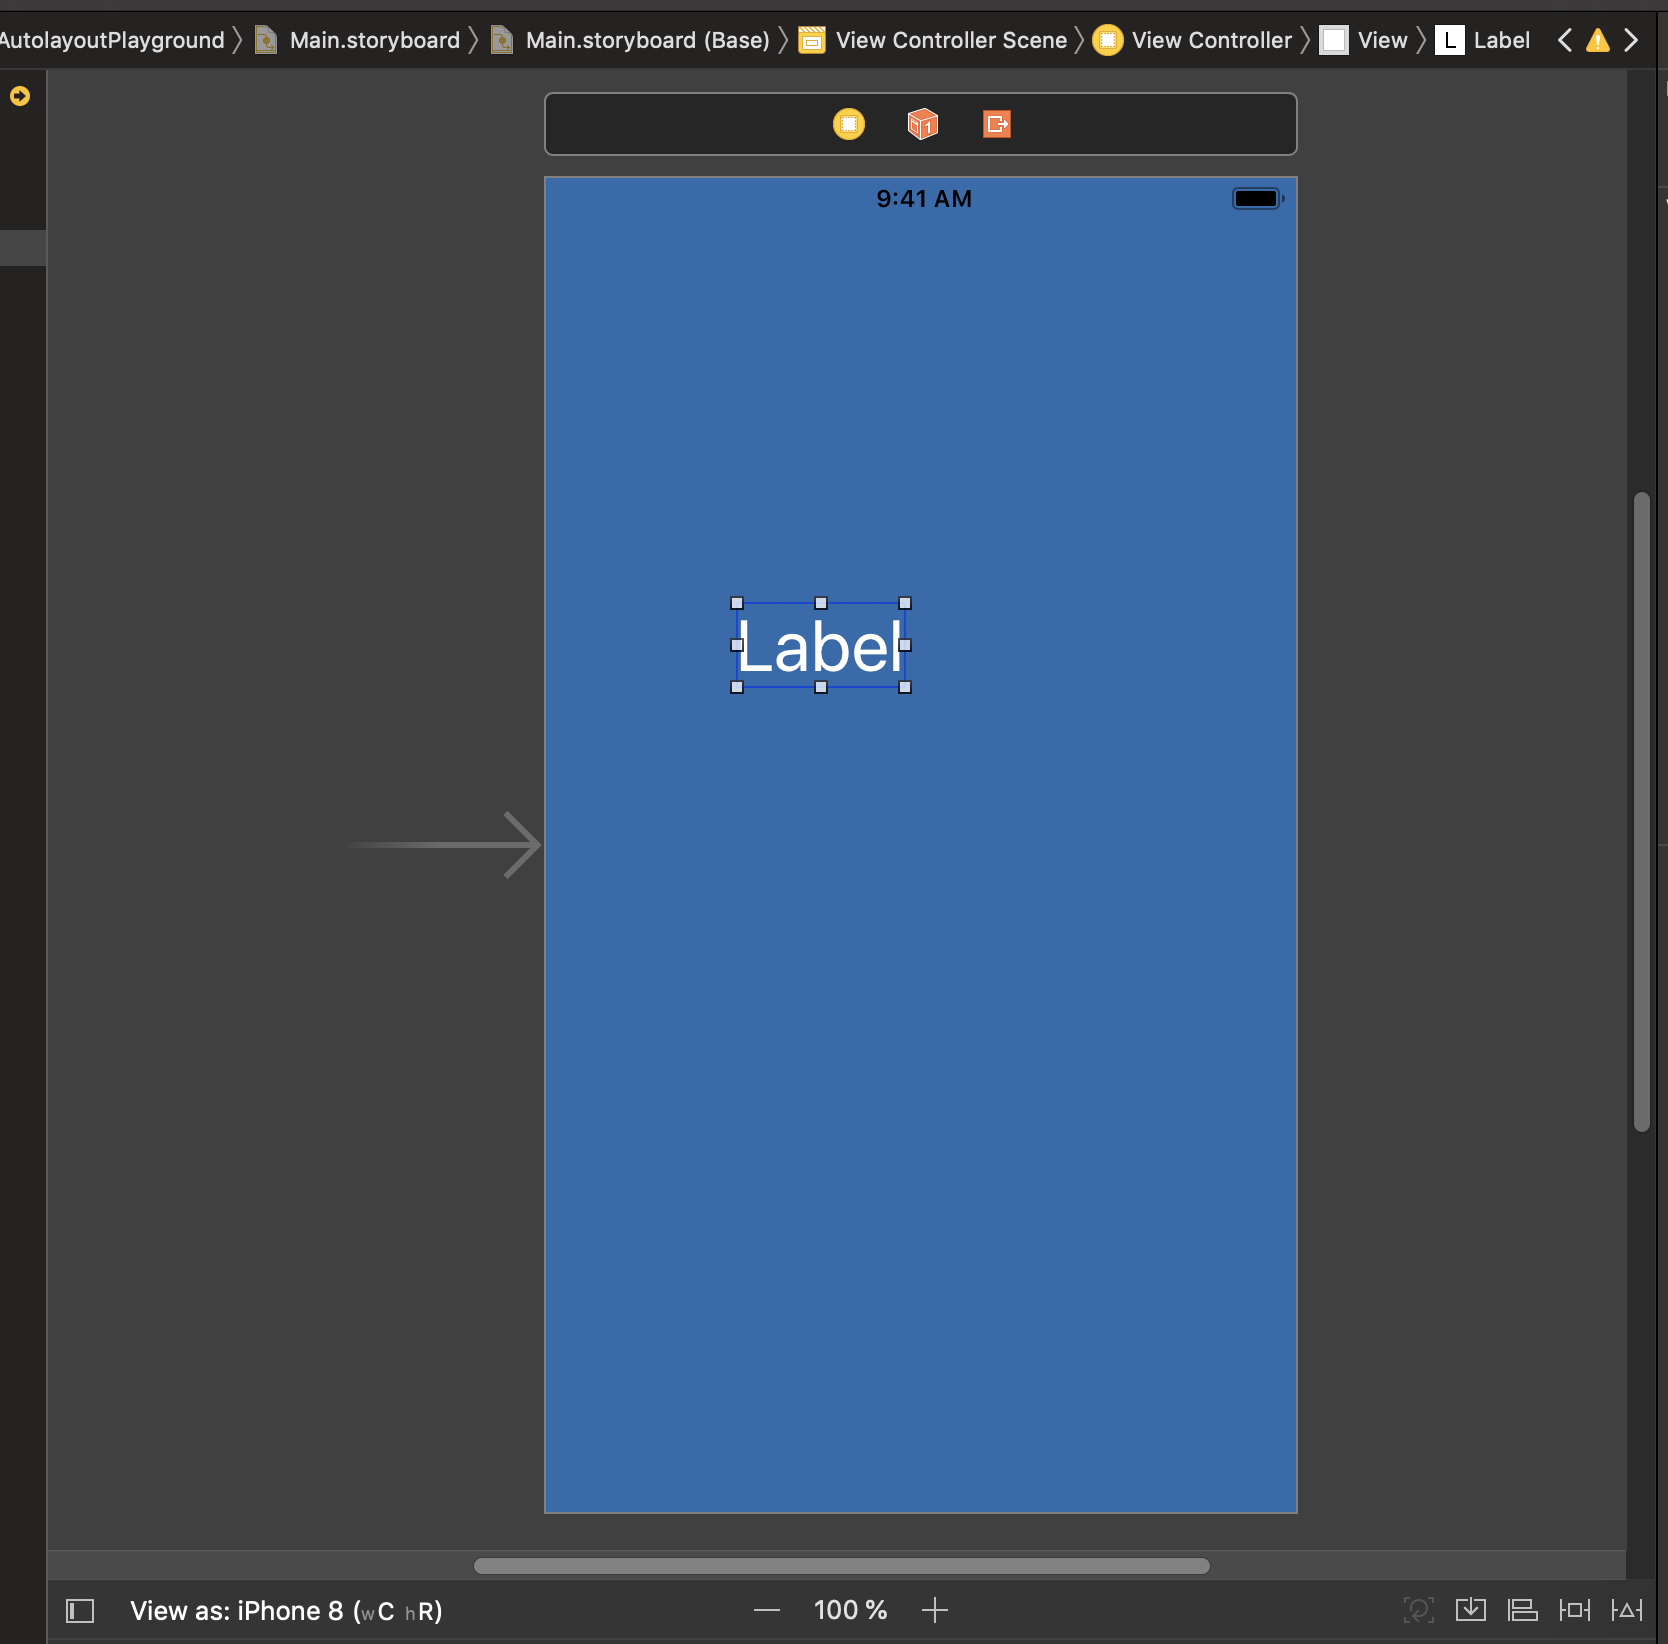
Task: Click the Exit icon in scene dock
Action: coord(996,124)
